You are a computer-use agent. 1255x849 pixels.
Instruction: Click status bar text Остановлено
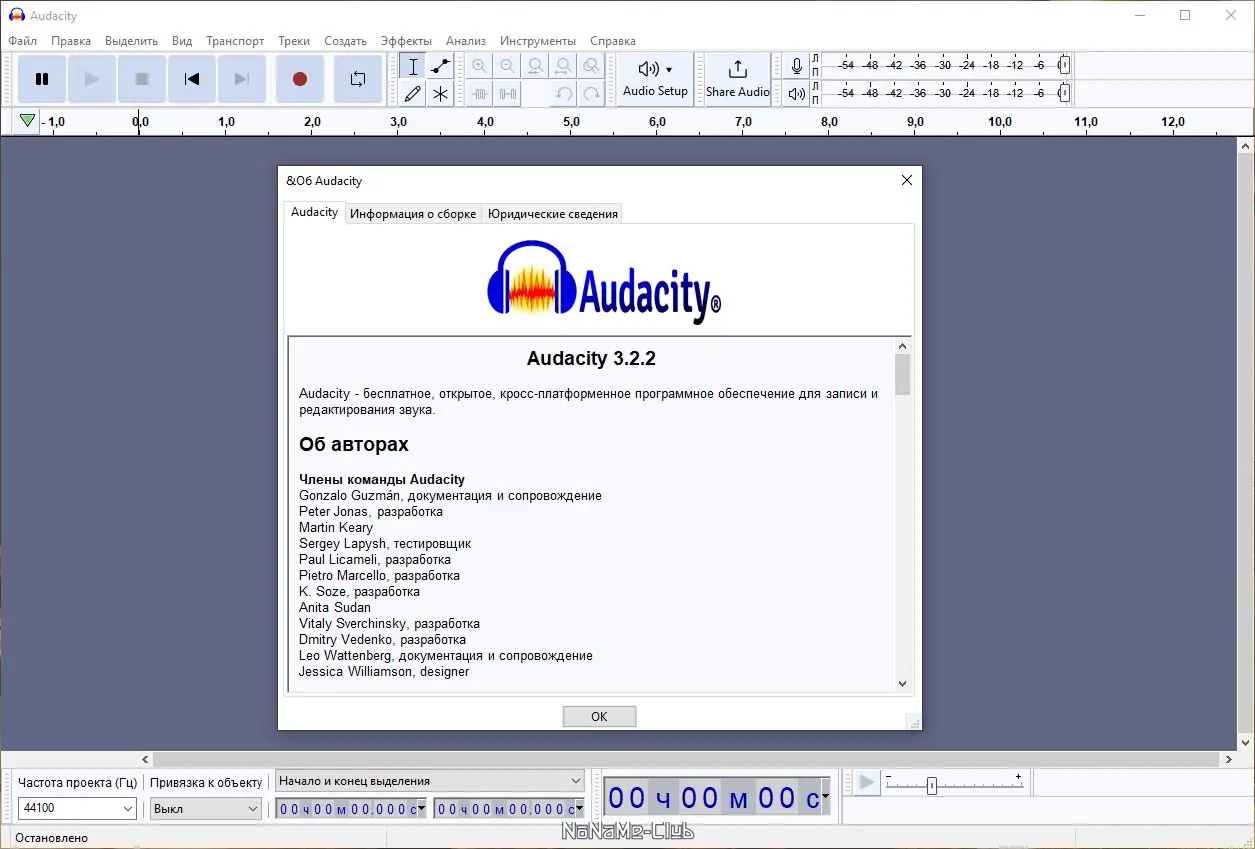pos(51,838)
